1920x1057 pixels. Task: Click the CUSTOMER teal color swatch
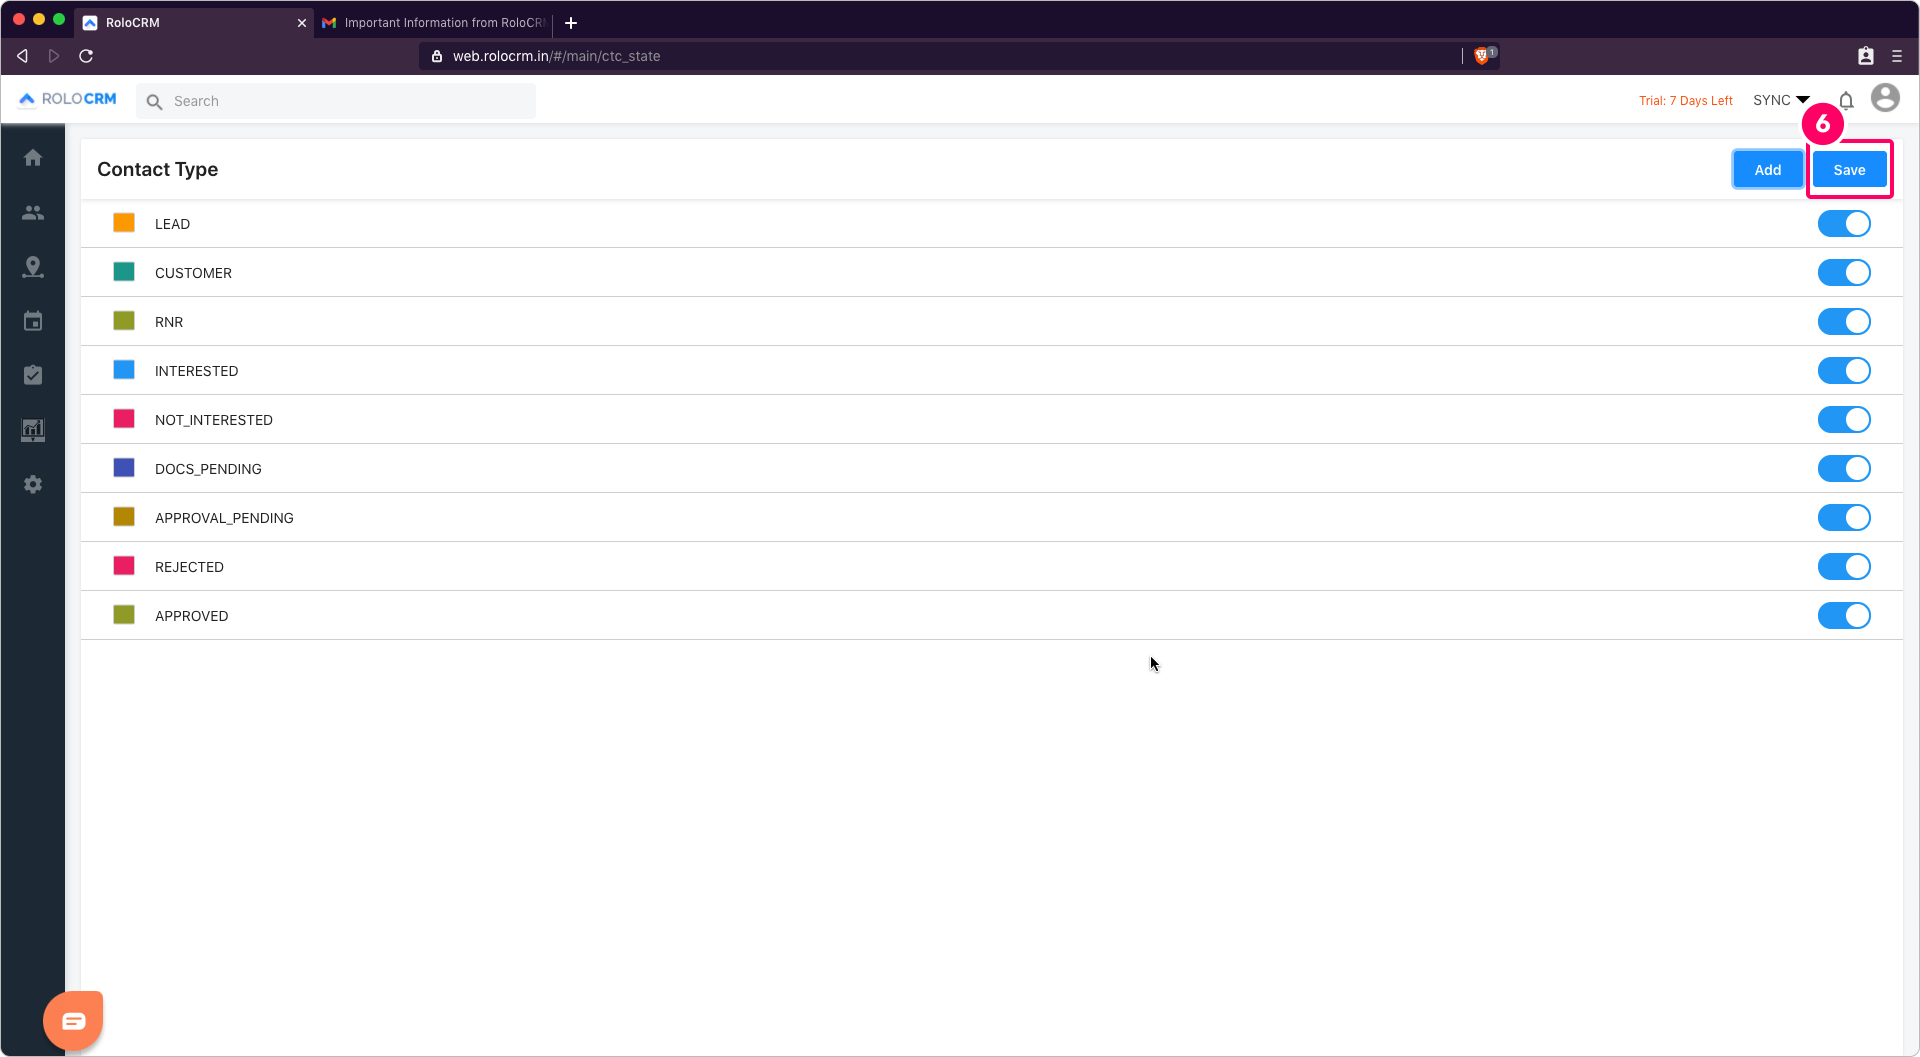(x=124, y=272)
